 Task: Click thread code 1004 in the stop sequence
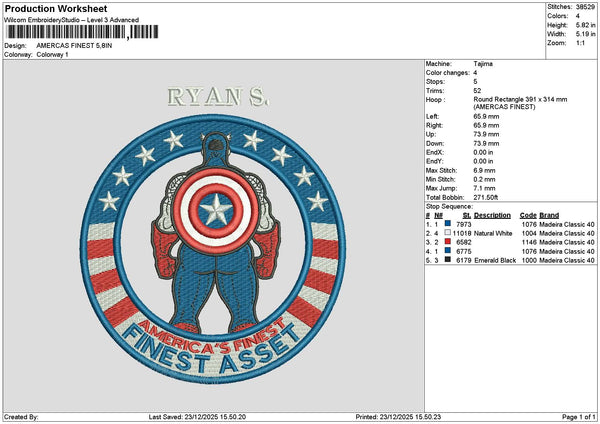click(x=529, y=233)
